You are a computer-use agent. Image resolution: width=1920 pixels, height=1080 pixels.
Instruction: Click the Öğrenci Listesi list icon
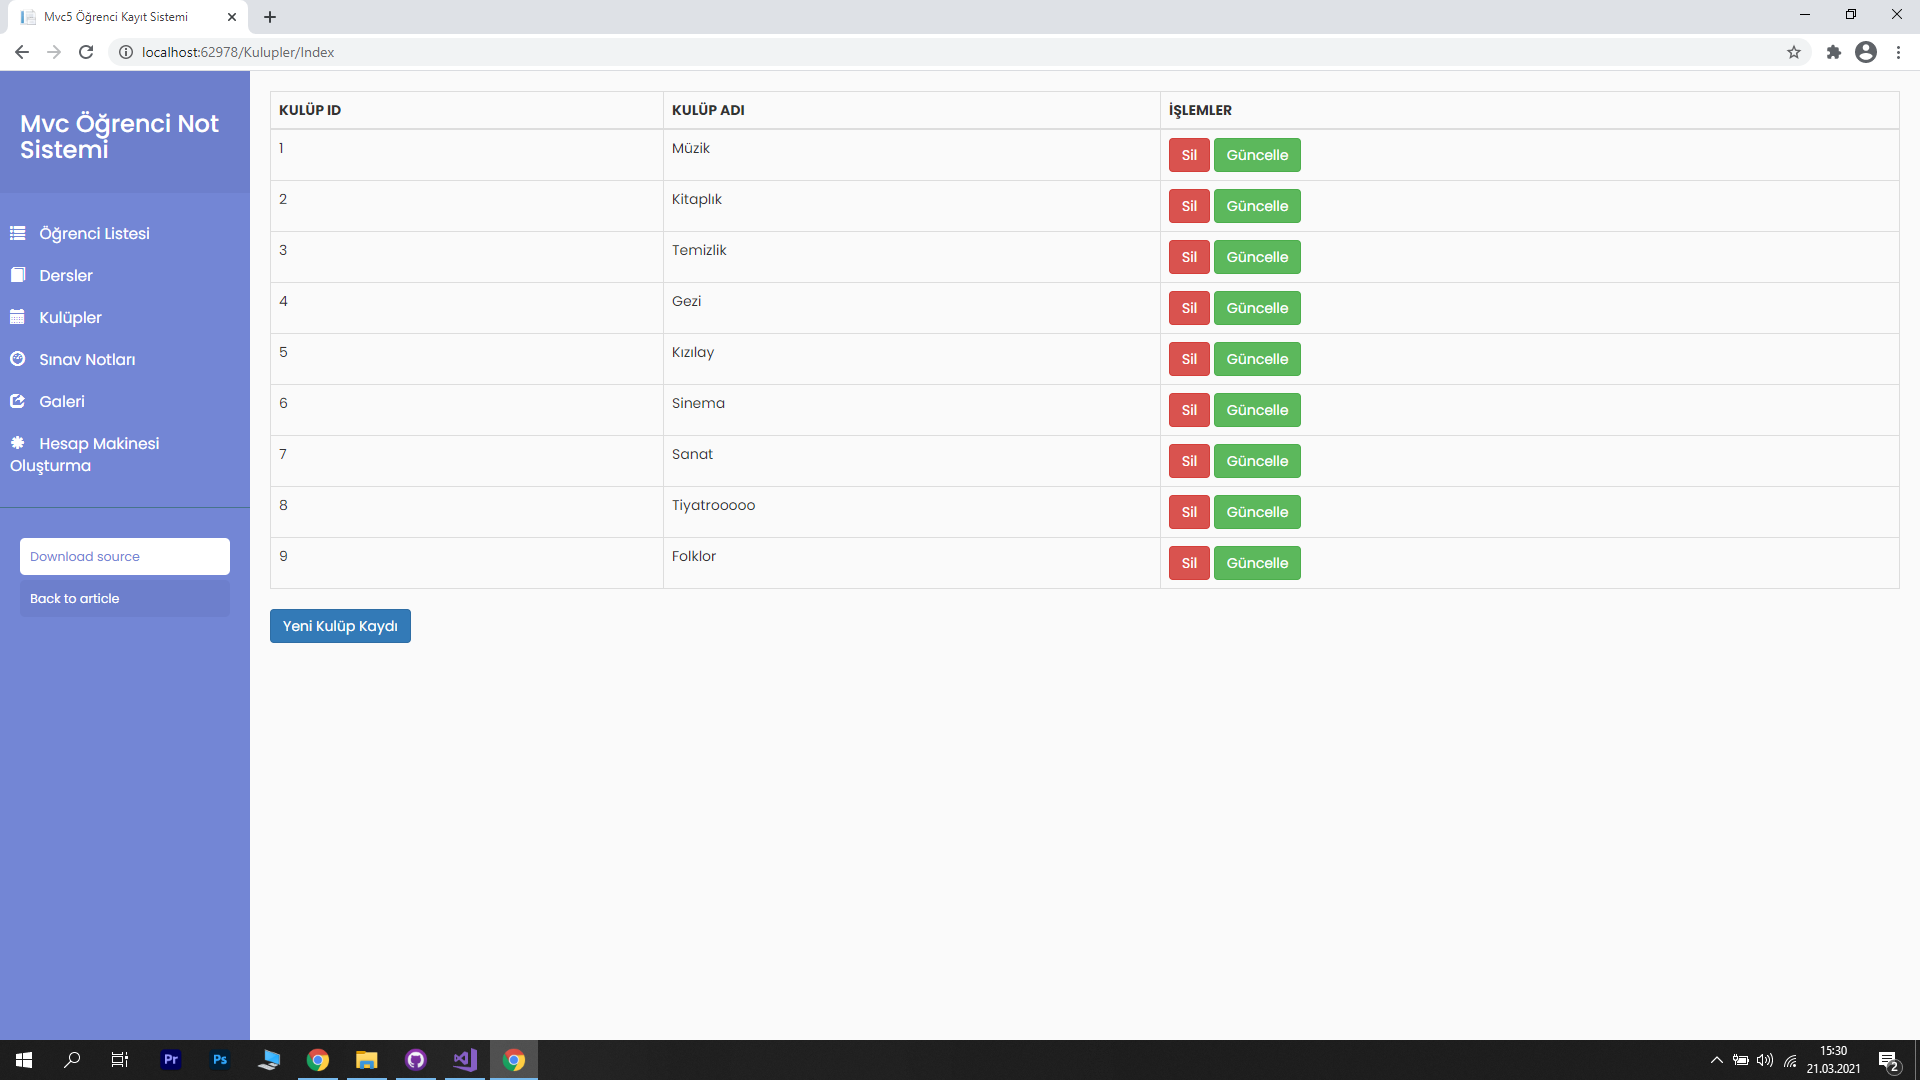(17, 233)
